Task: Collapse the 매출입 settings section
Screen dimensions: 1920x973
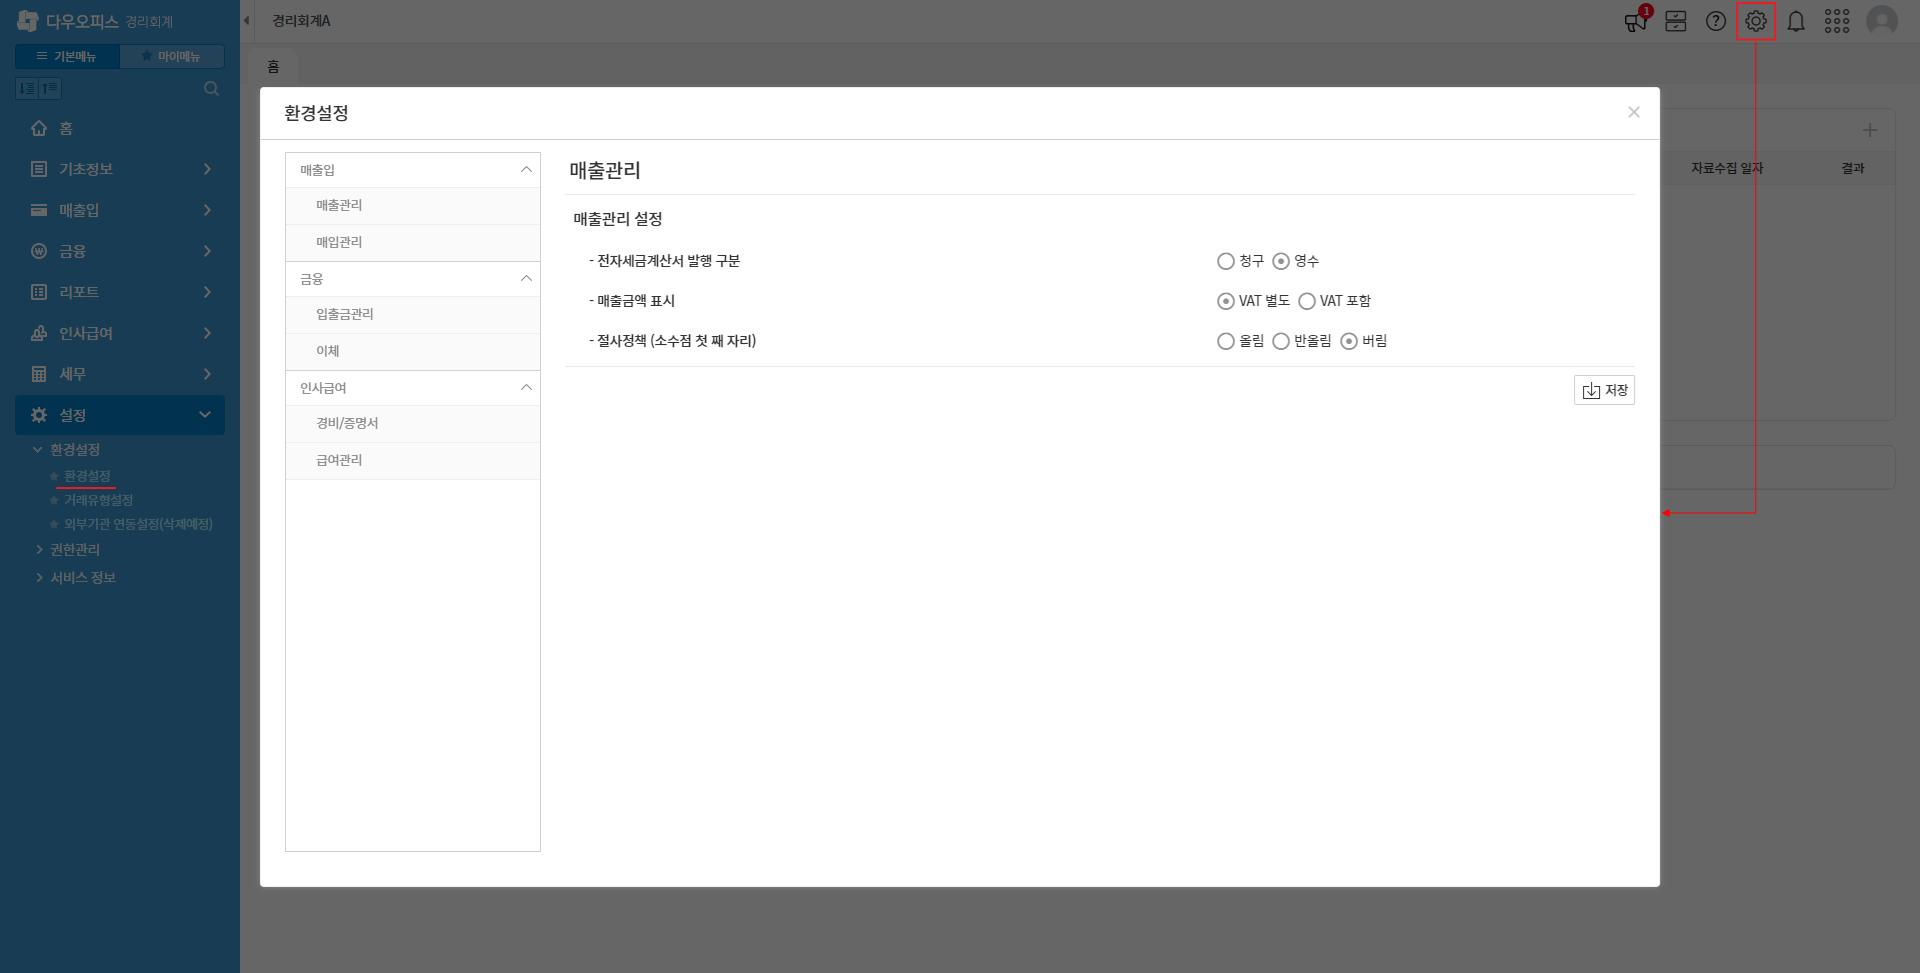Action: click(x=526, y=170)
